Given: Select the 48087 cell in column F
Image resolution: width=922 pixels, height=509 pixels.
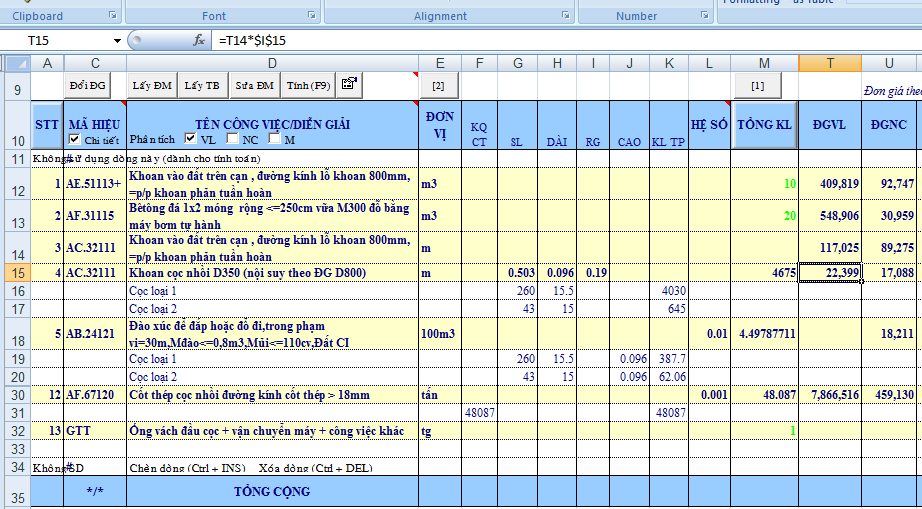Looking at the screenshot, I should (479, 413).
